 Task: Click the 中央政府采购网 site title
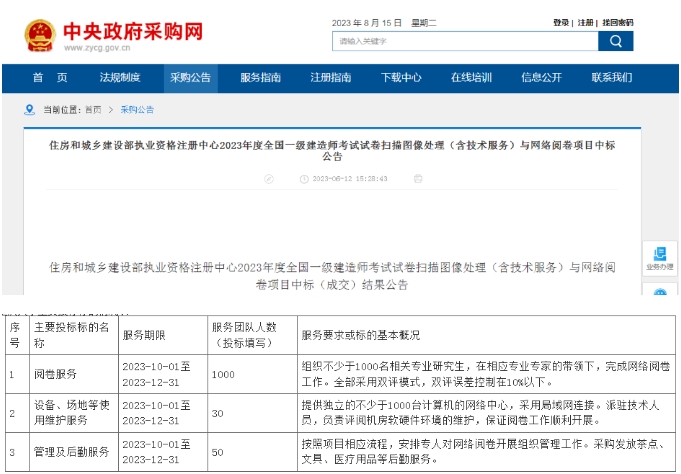(133, 32)
